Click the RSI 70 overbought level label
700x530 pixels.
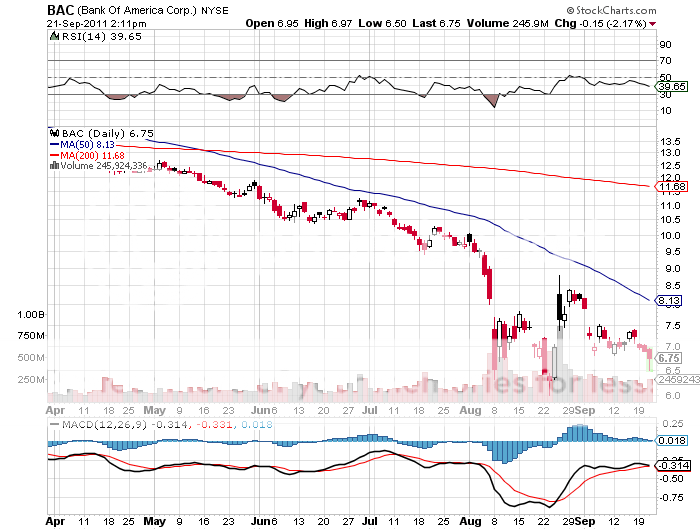660,61
